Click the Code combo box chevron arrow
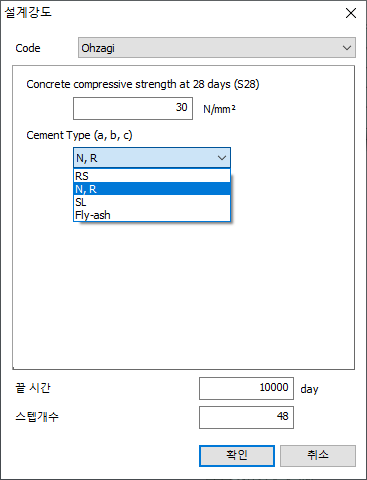 [x=347, y=48]
